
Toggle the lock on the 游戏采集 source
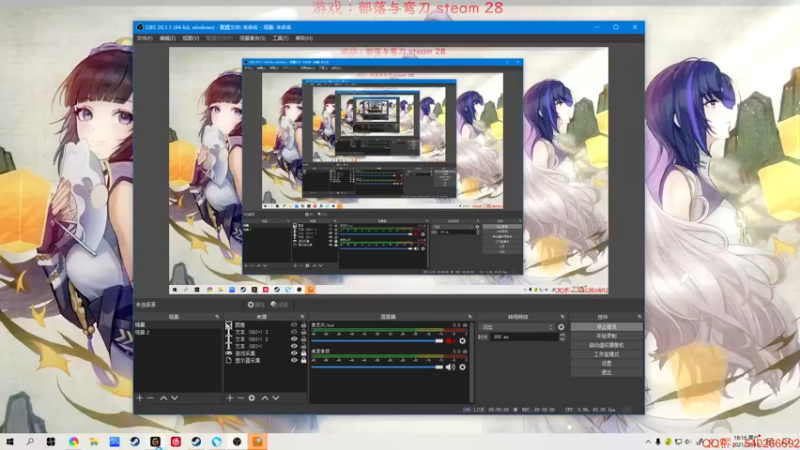pyautogui.click(x=303, y=353)
